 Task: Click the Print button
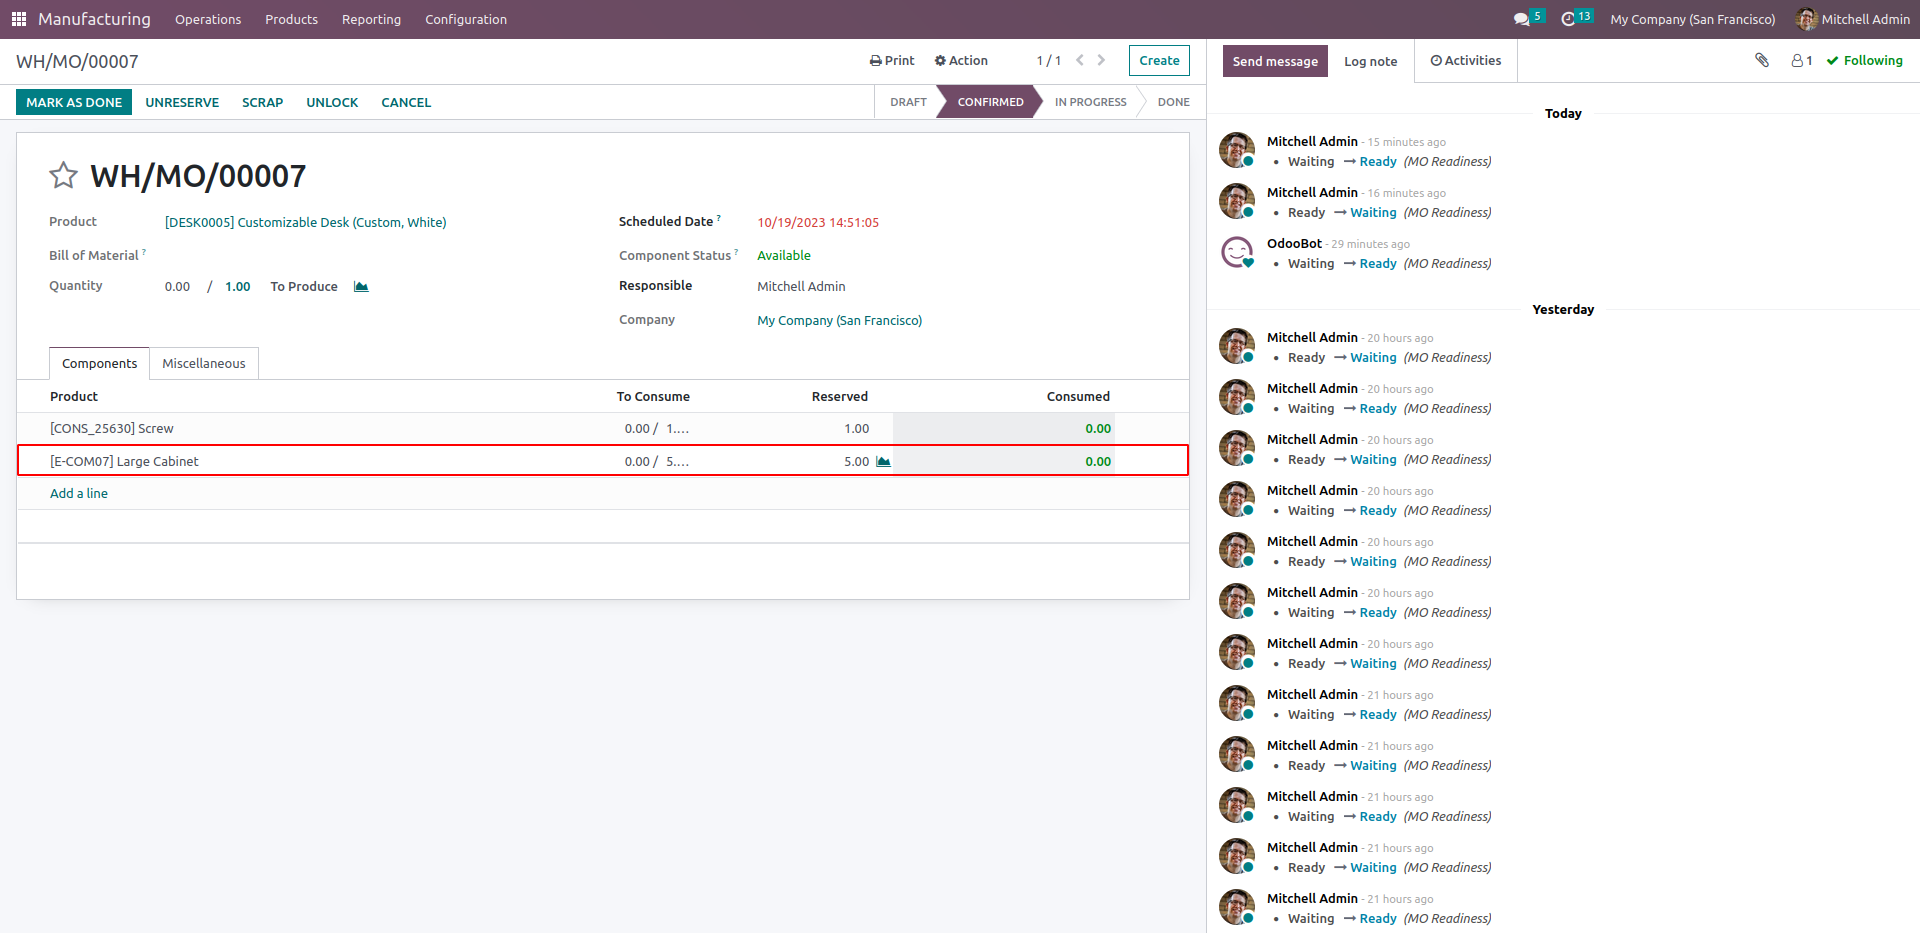[x=892, y=60]
